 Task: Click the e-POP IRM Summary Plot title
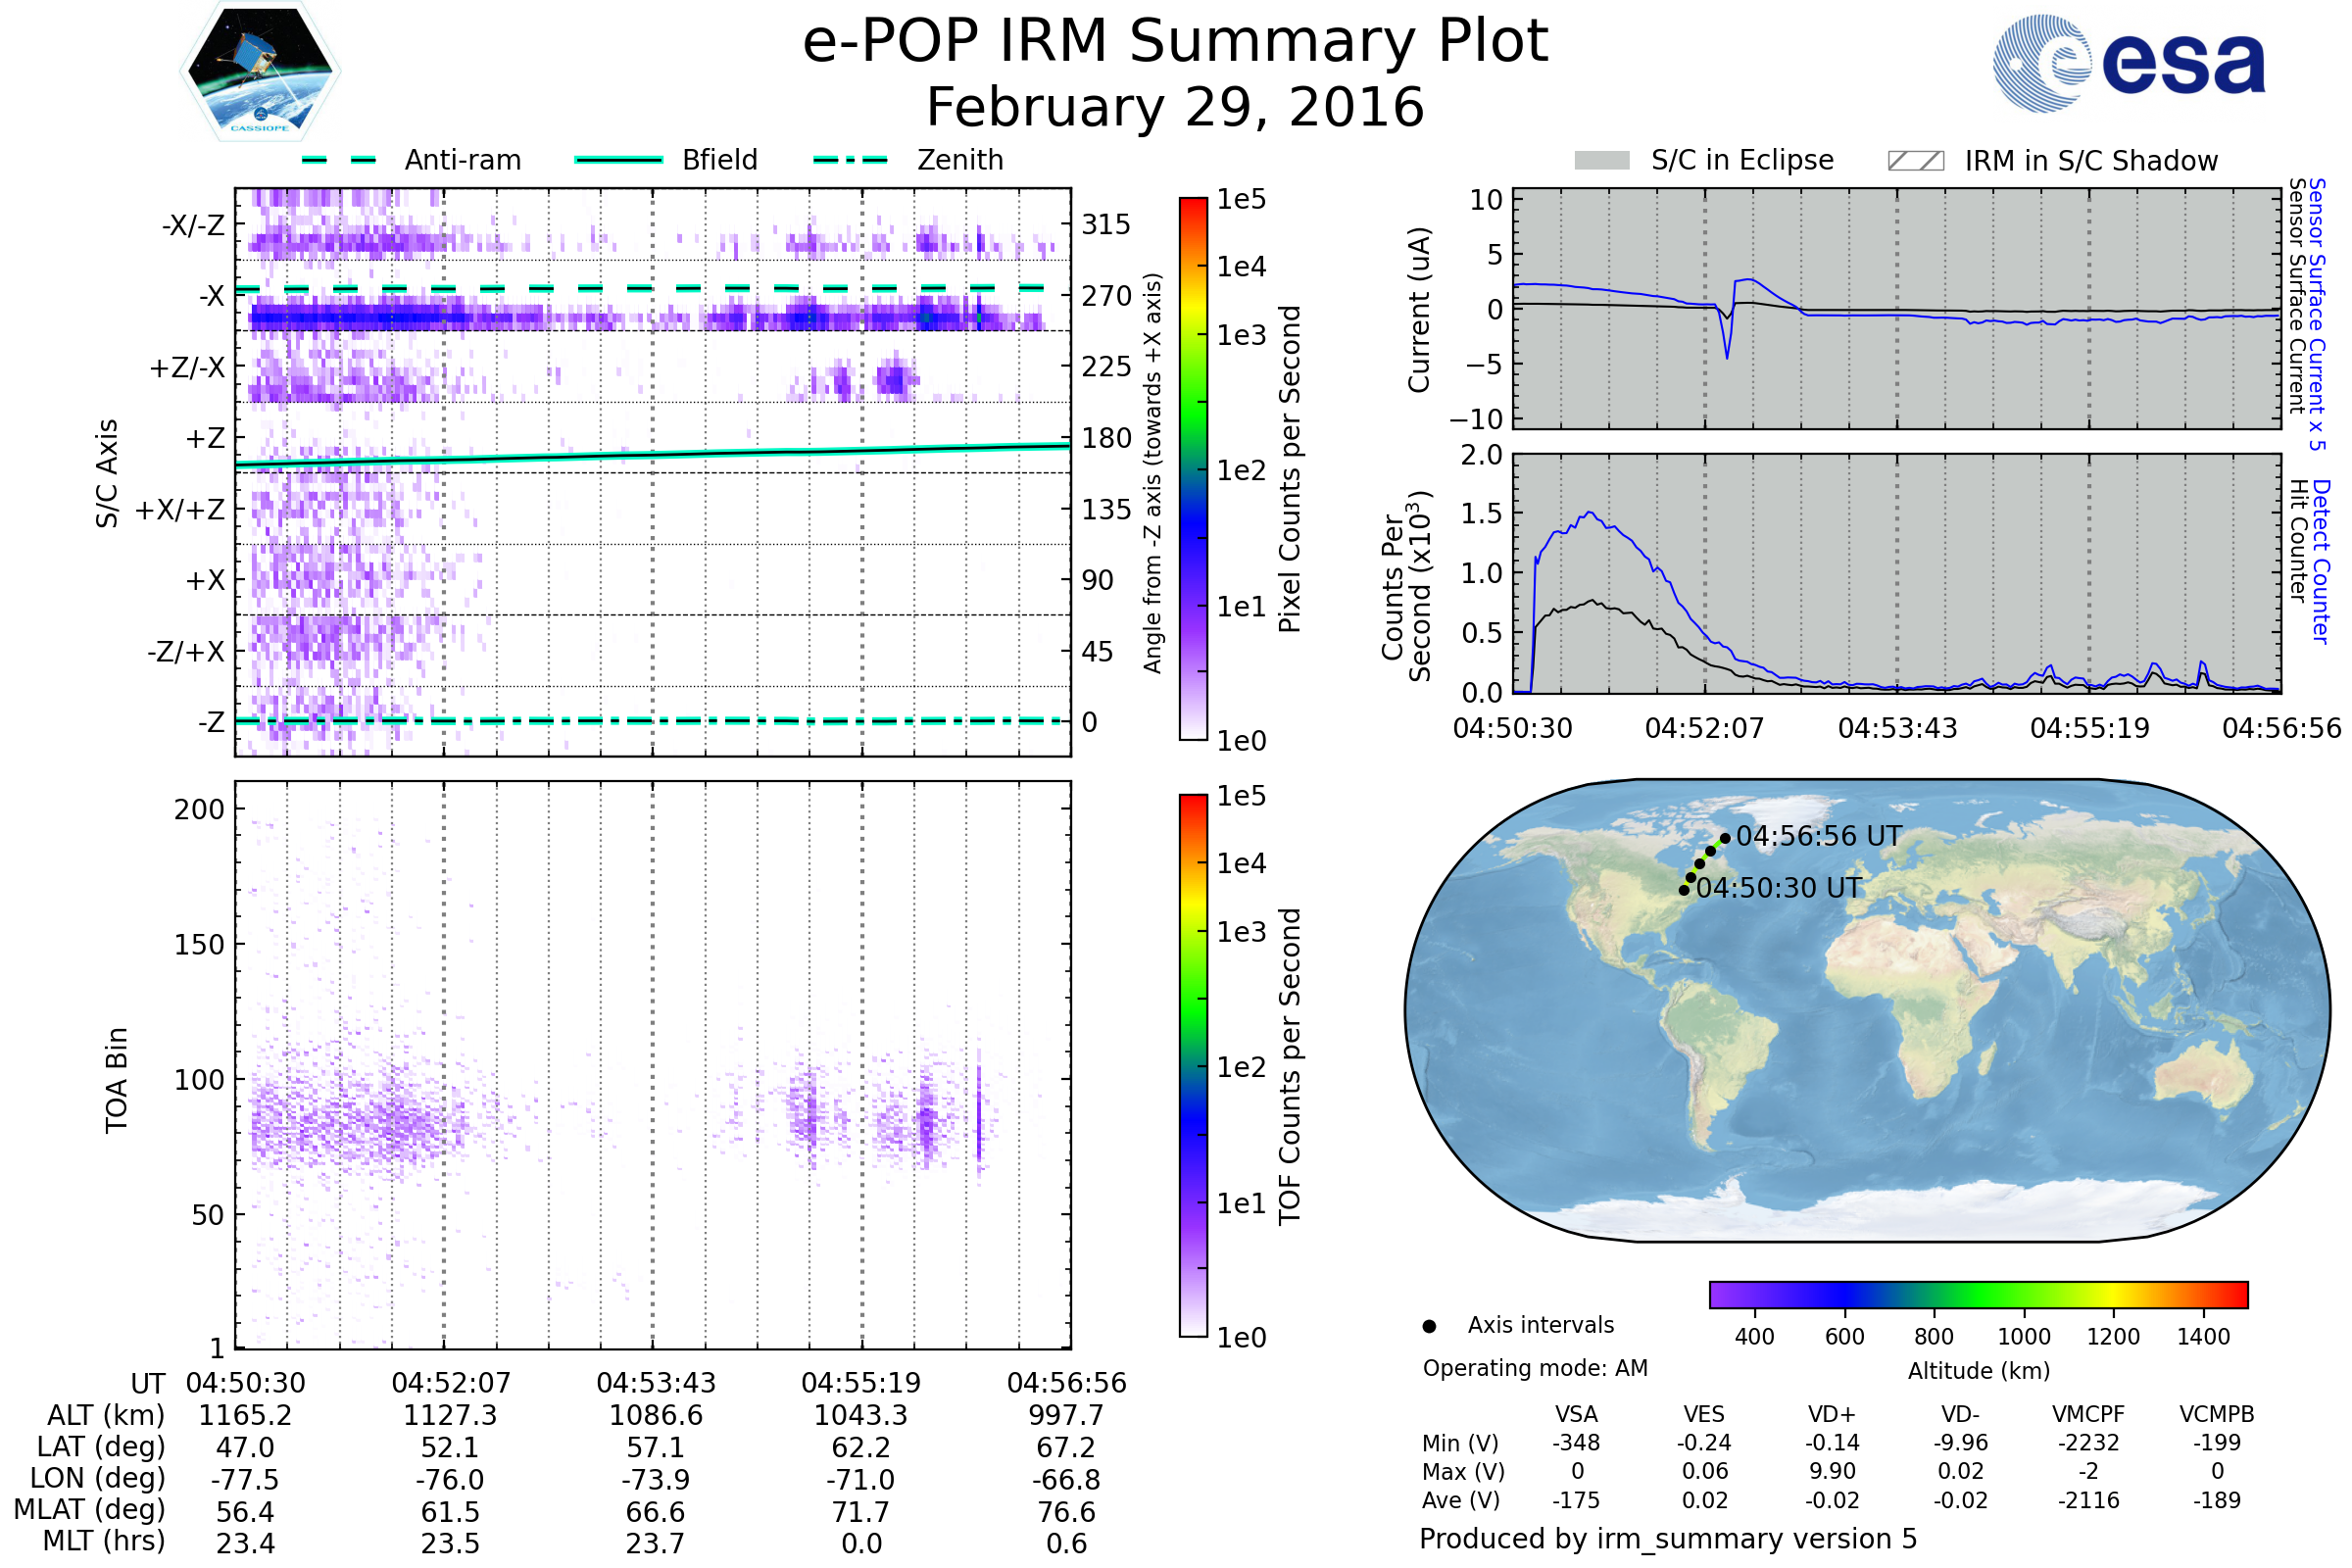(x=1175, y=42)
